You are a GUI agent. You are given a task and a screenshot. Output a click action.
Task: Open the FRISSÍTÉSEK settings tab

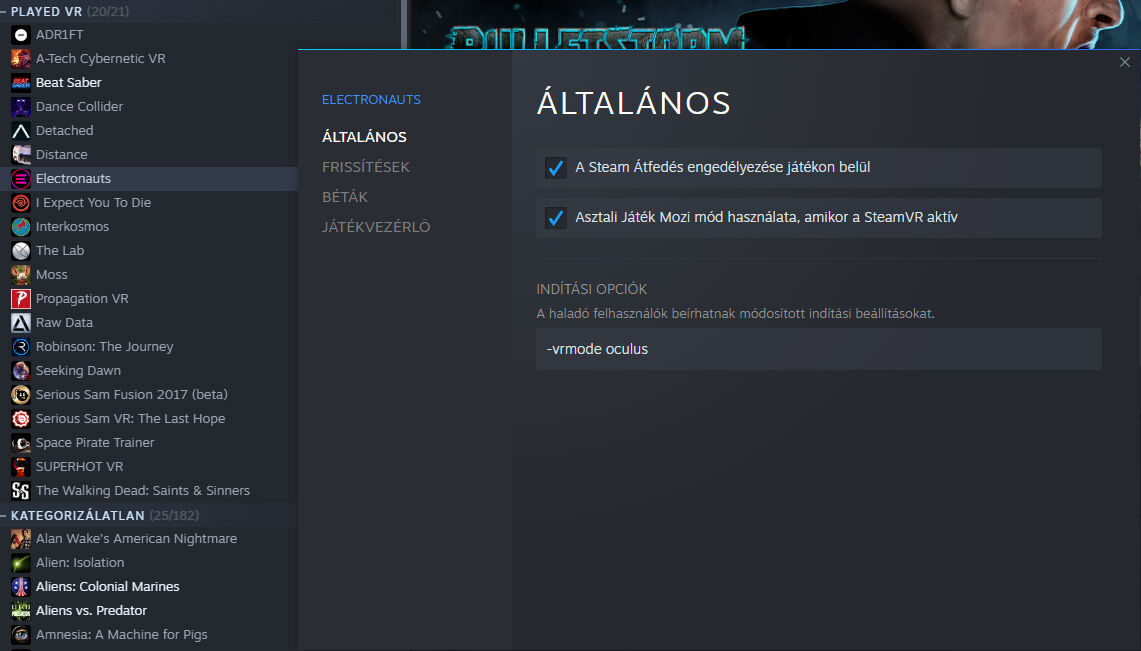click(x=366, y=167)
